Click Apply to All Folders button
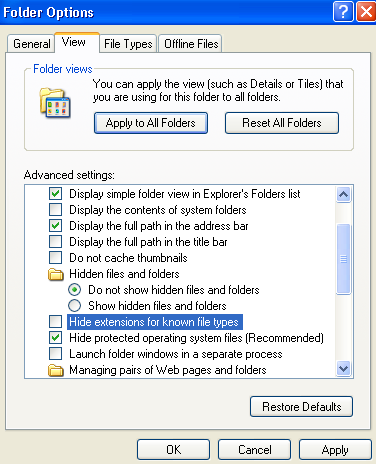 tap(151, 123)
